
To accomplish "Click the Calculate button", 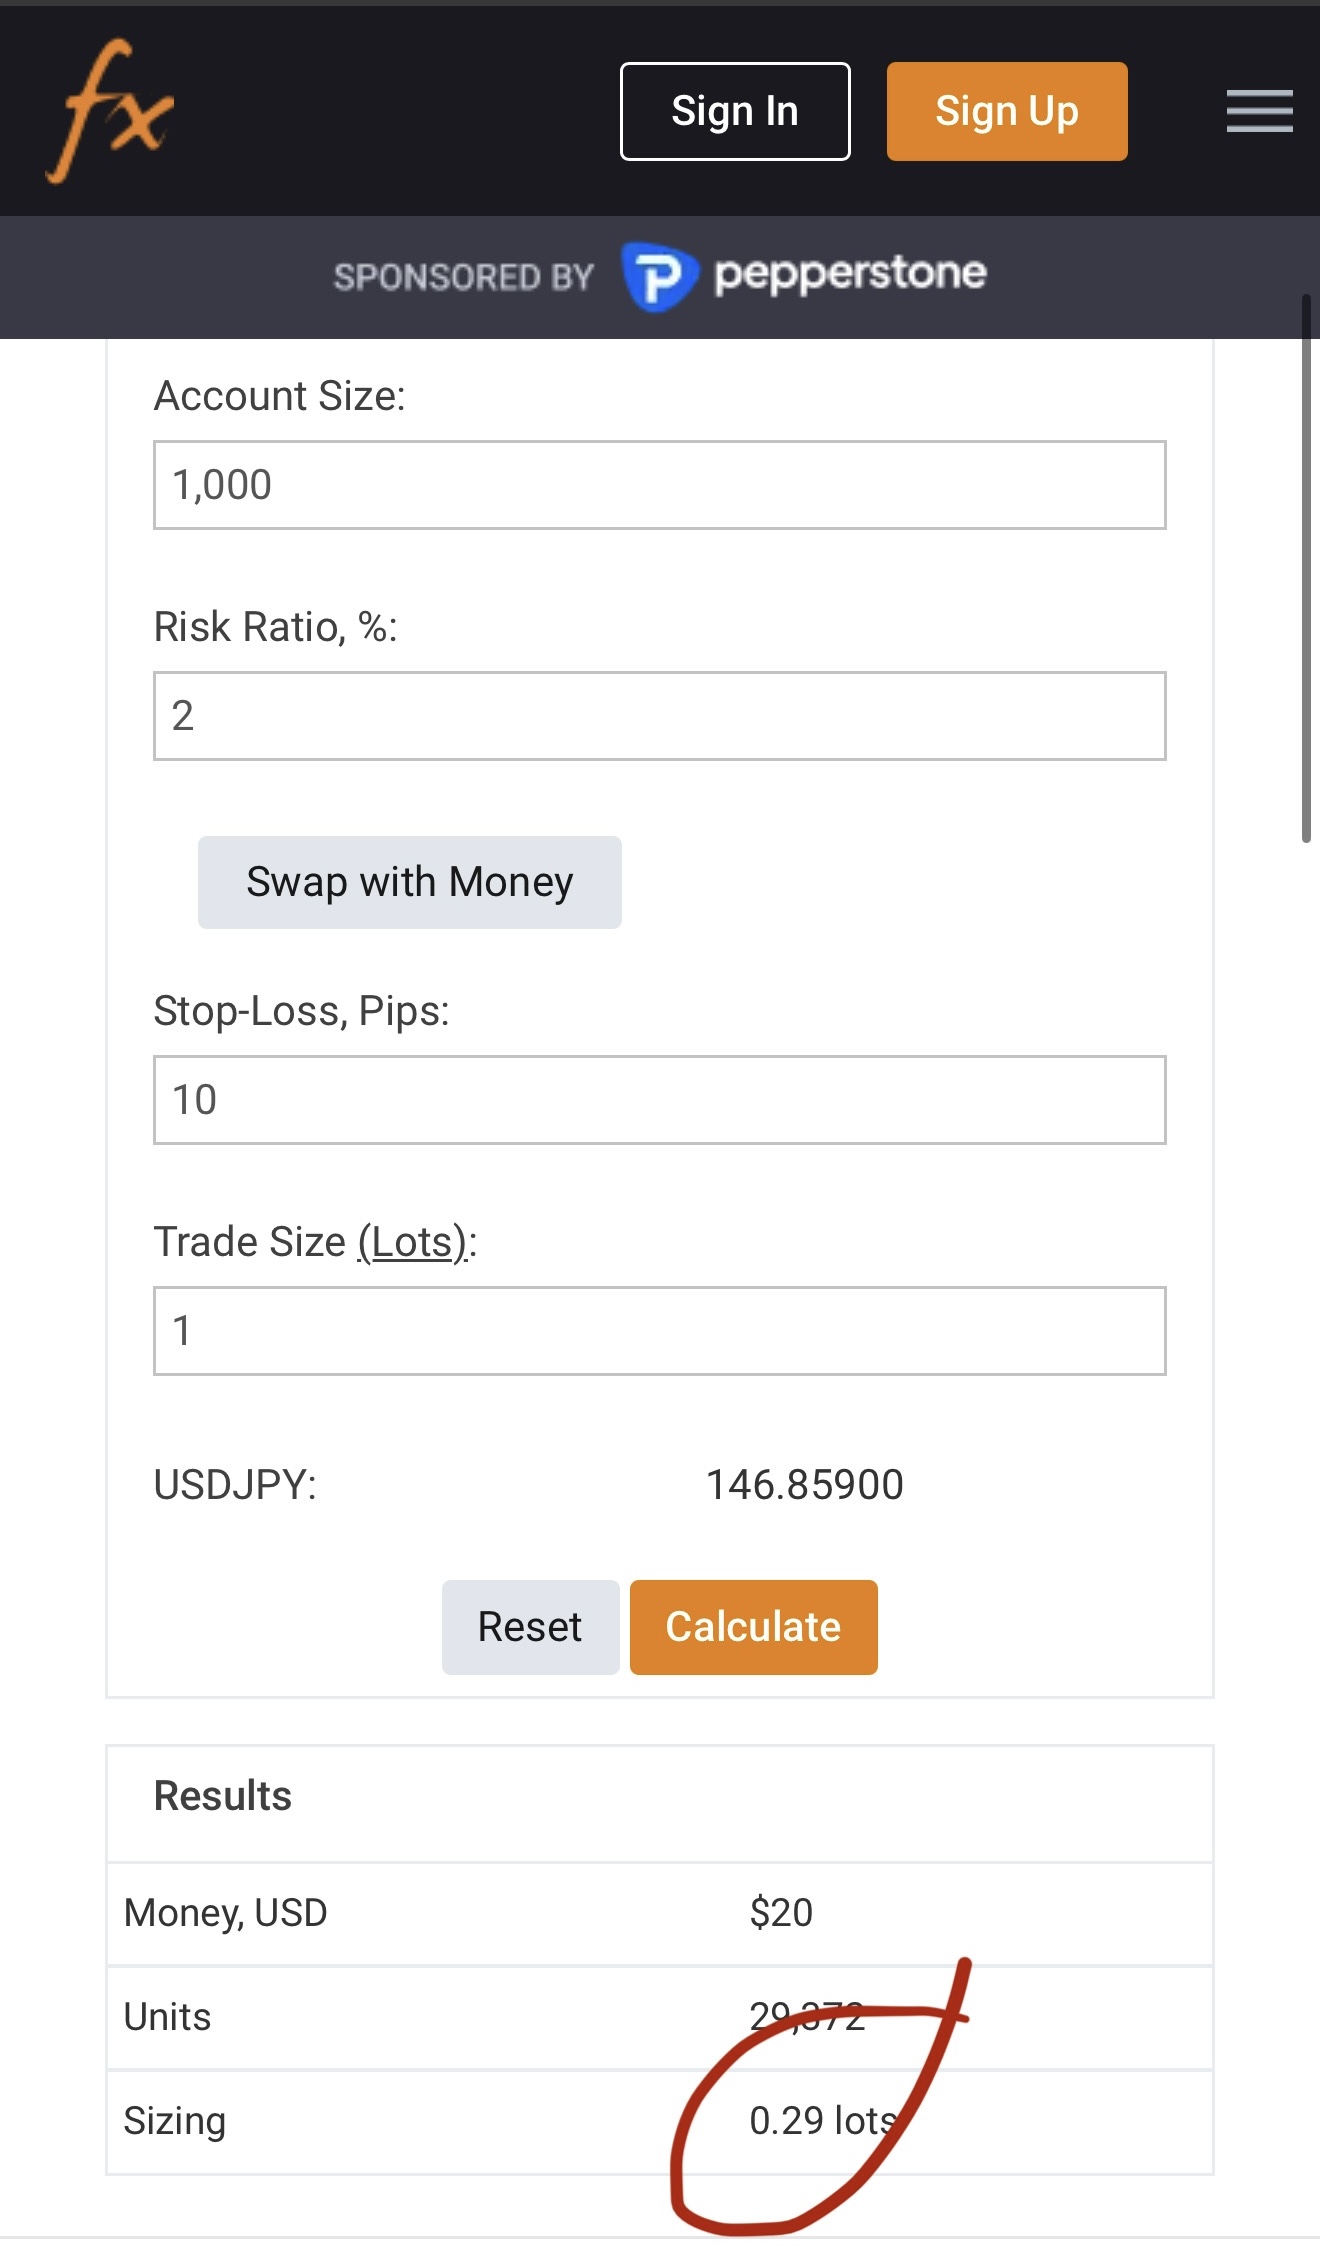I will 754,1627.
